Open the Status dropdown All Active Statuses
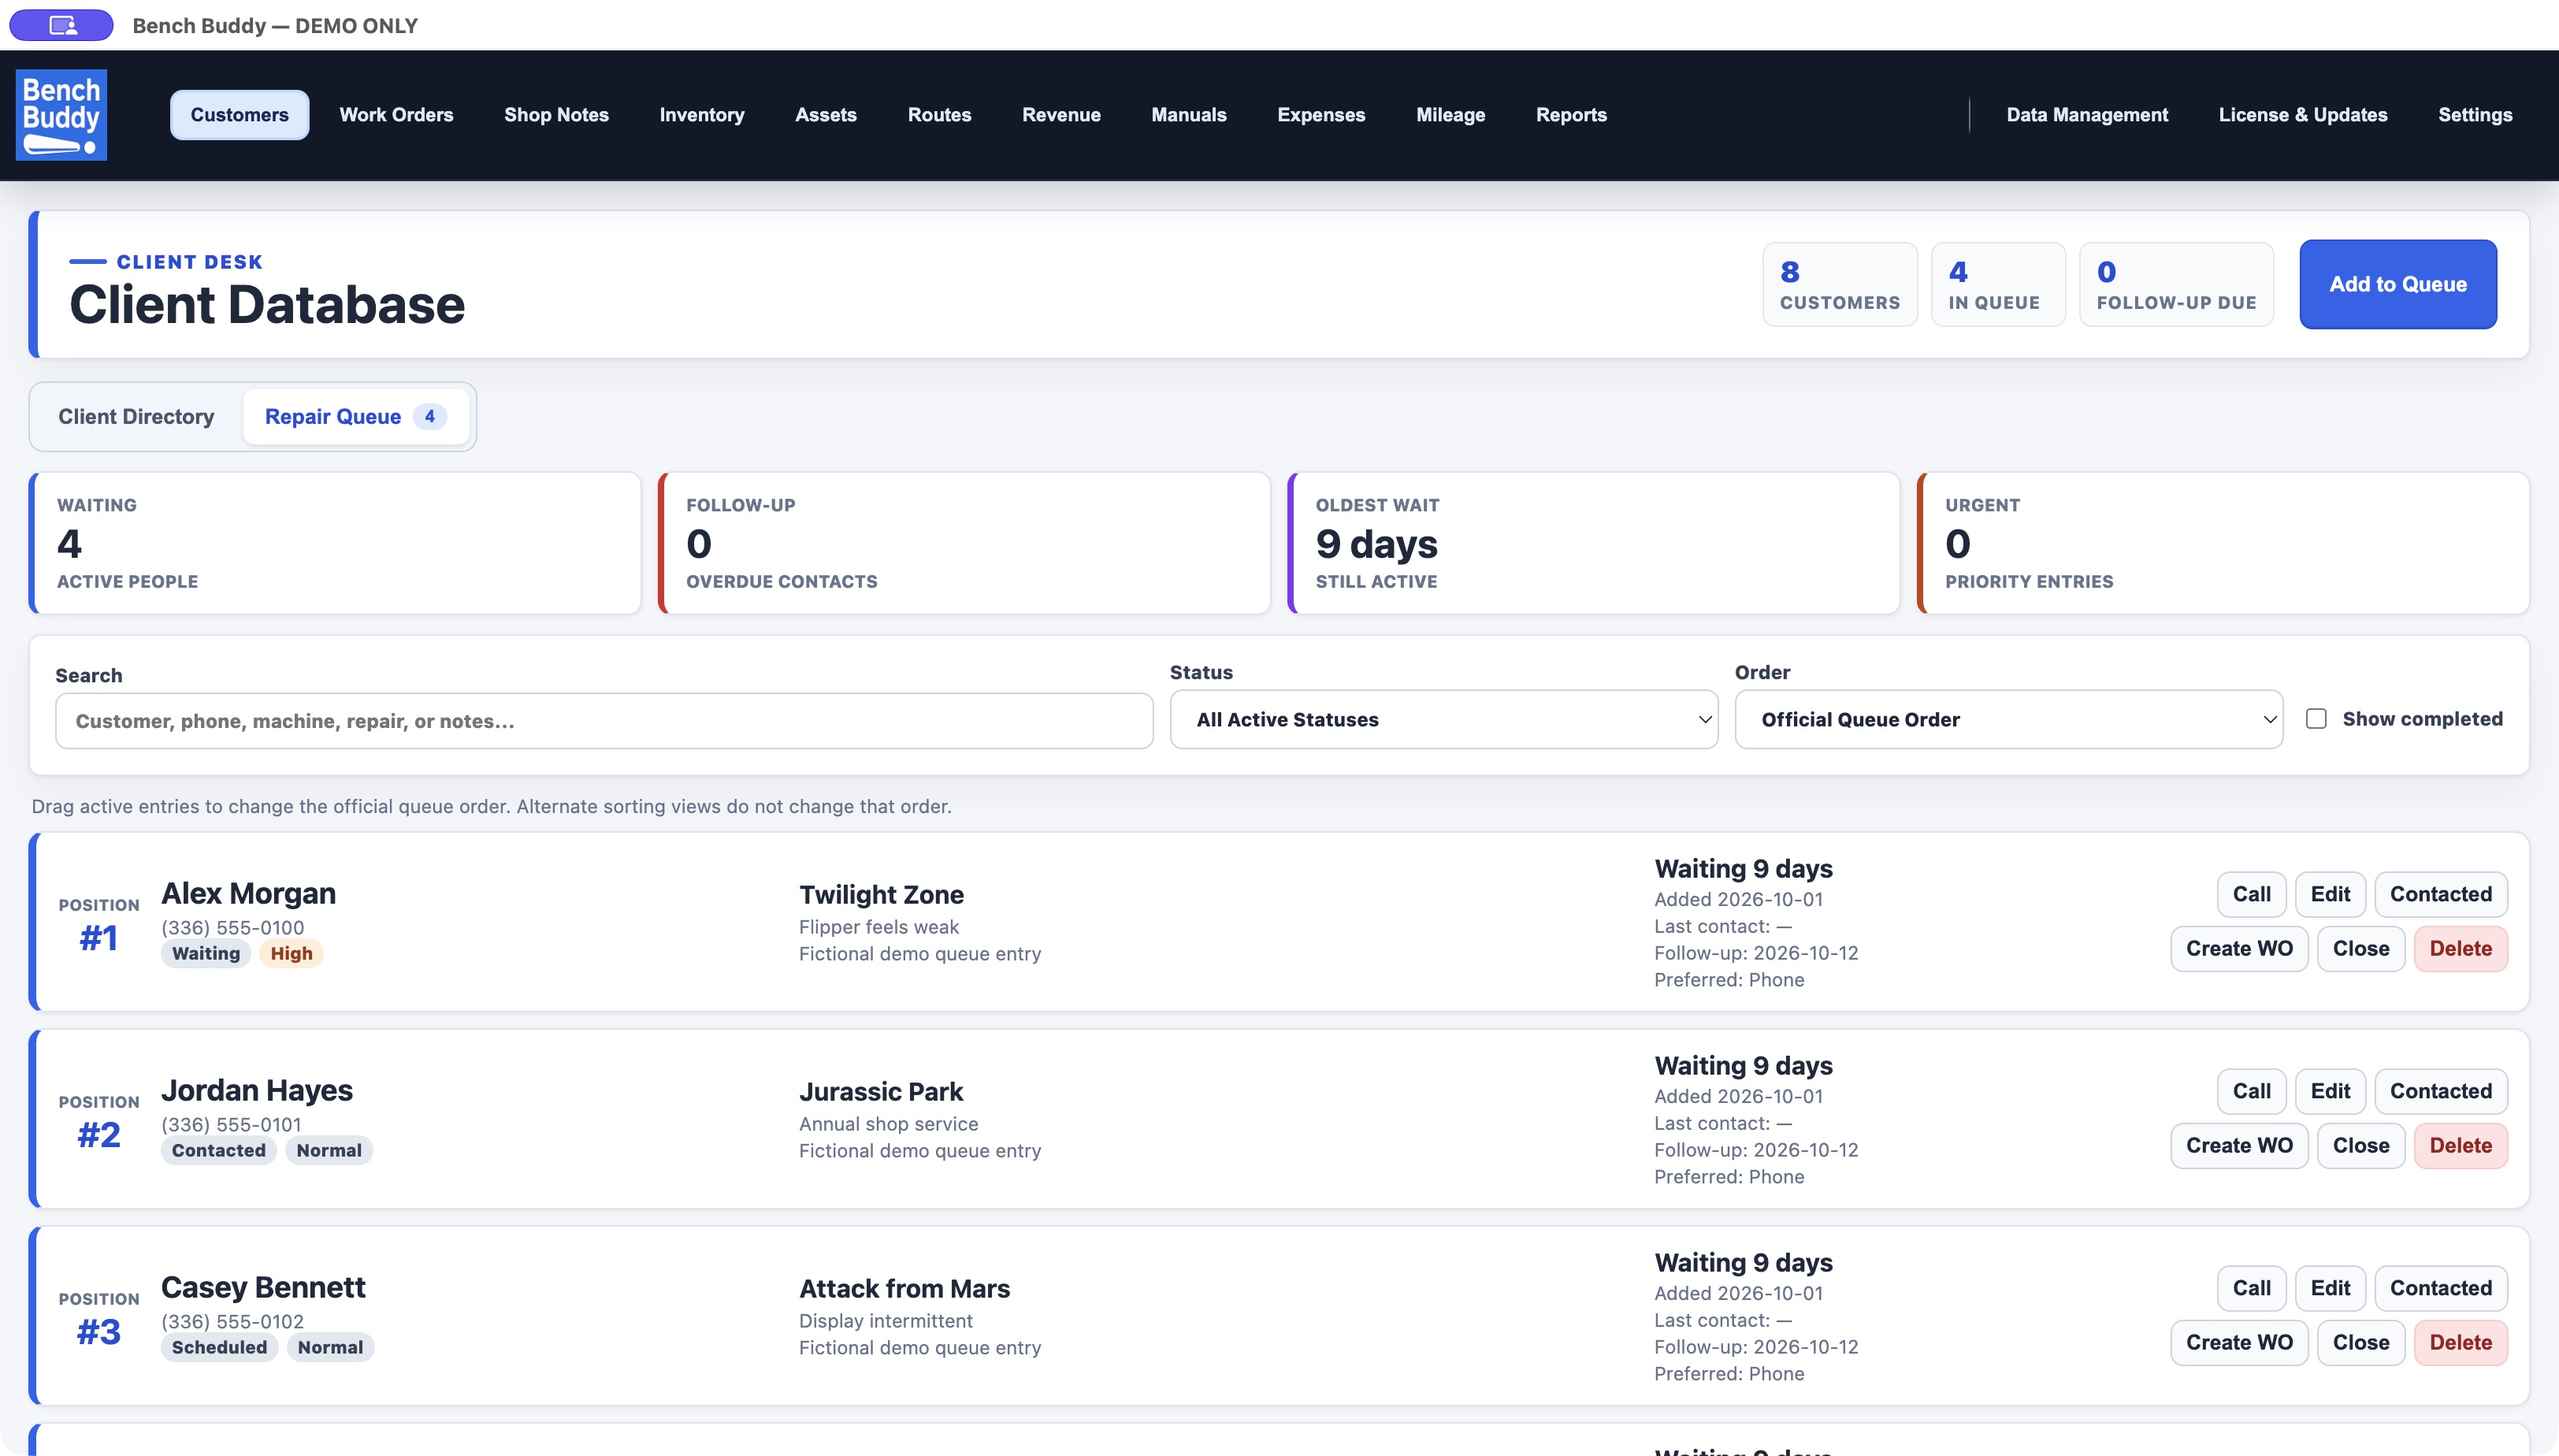 click(x=1443, y=719)
